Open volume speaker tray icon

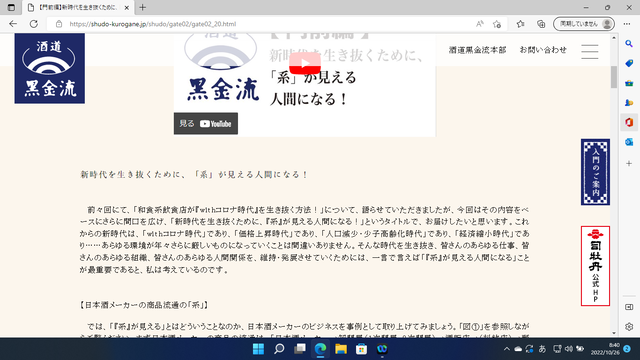569,349
